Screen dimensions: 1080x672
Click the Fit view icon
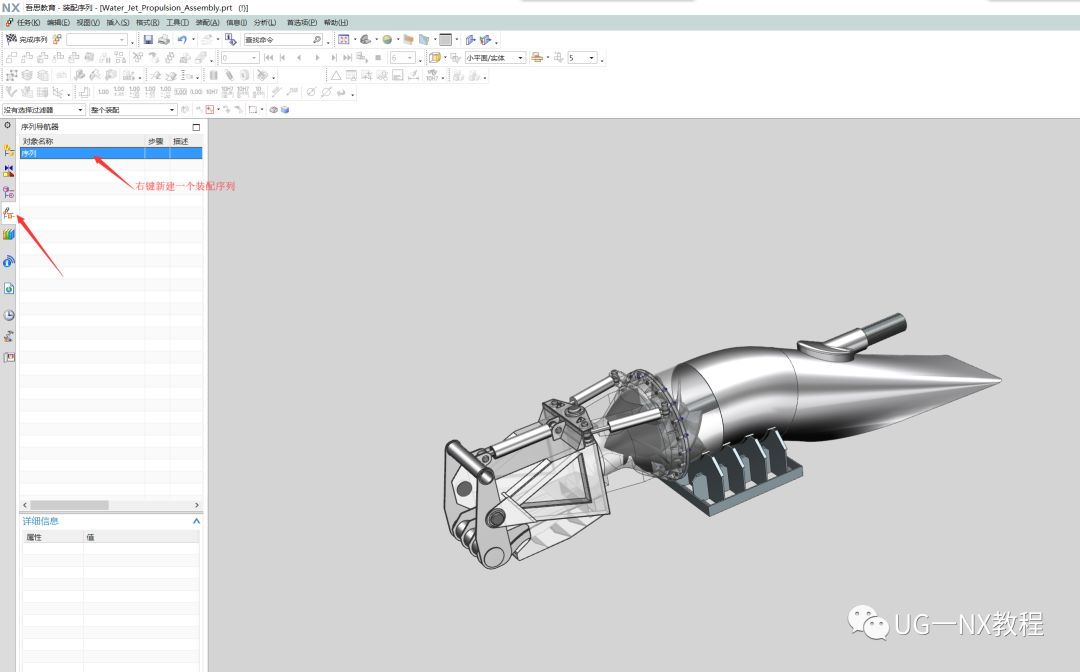click(x=344, y=40)
